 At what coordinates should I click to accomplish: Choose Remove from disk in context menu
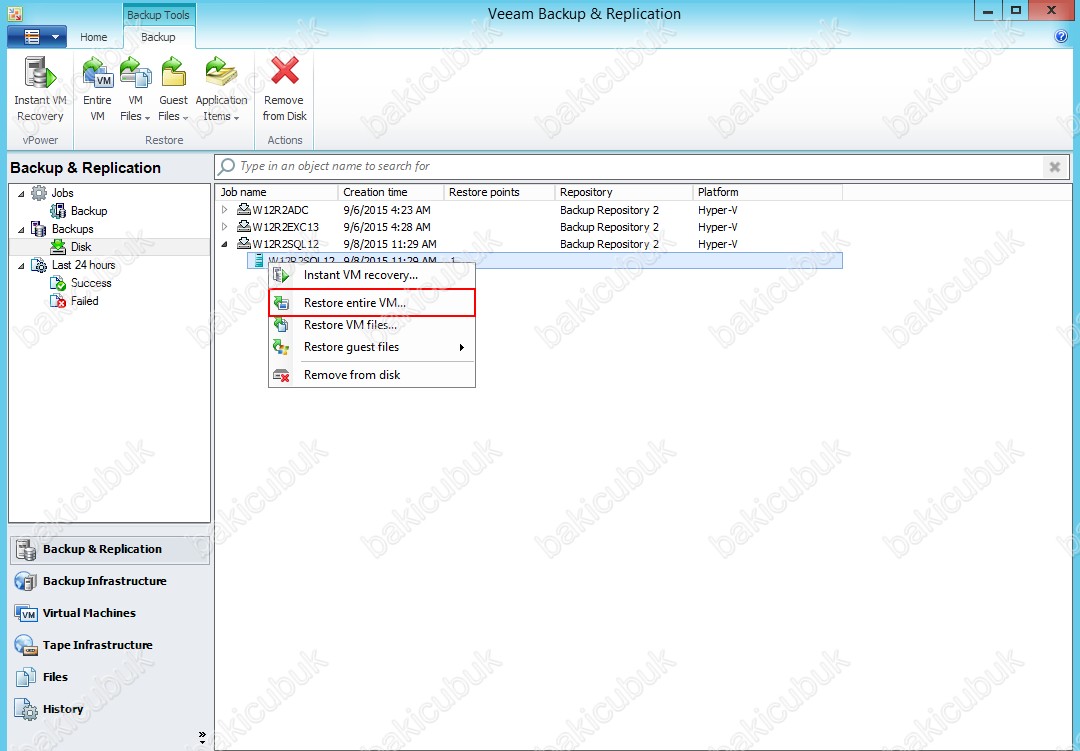click(x=372, y=375)
